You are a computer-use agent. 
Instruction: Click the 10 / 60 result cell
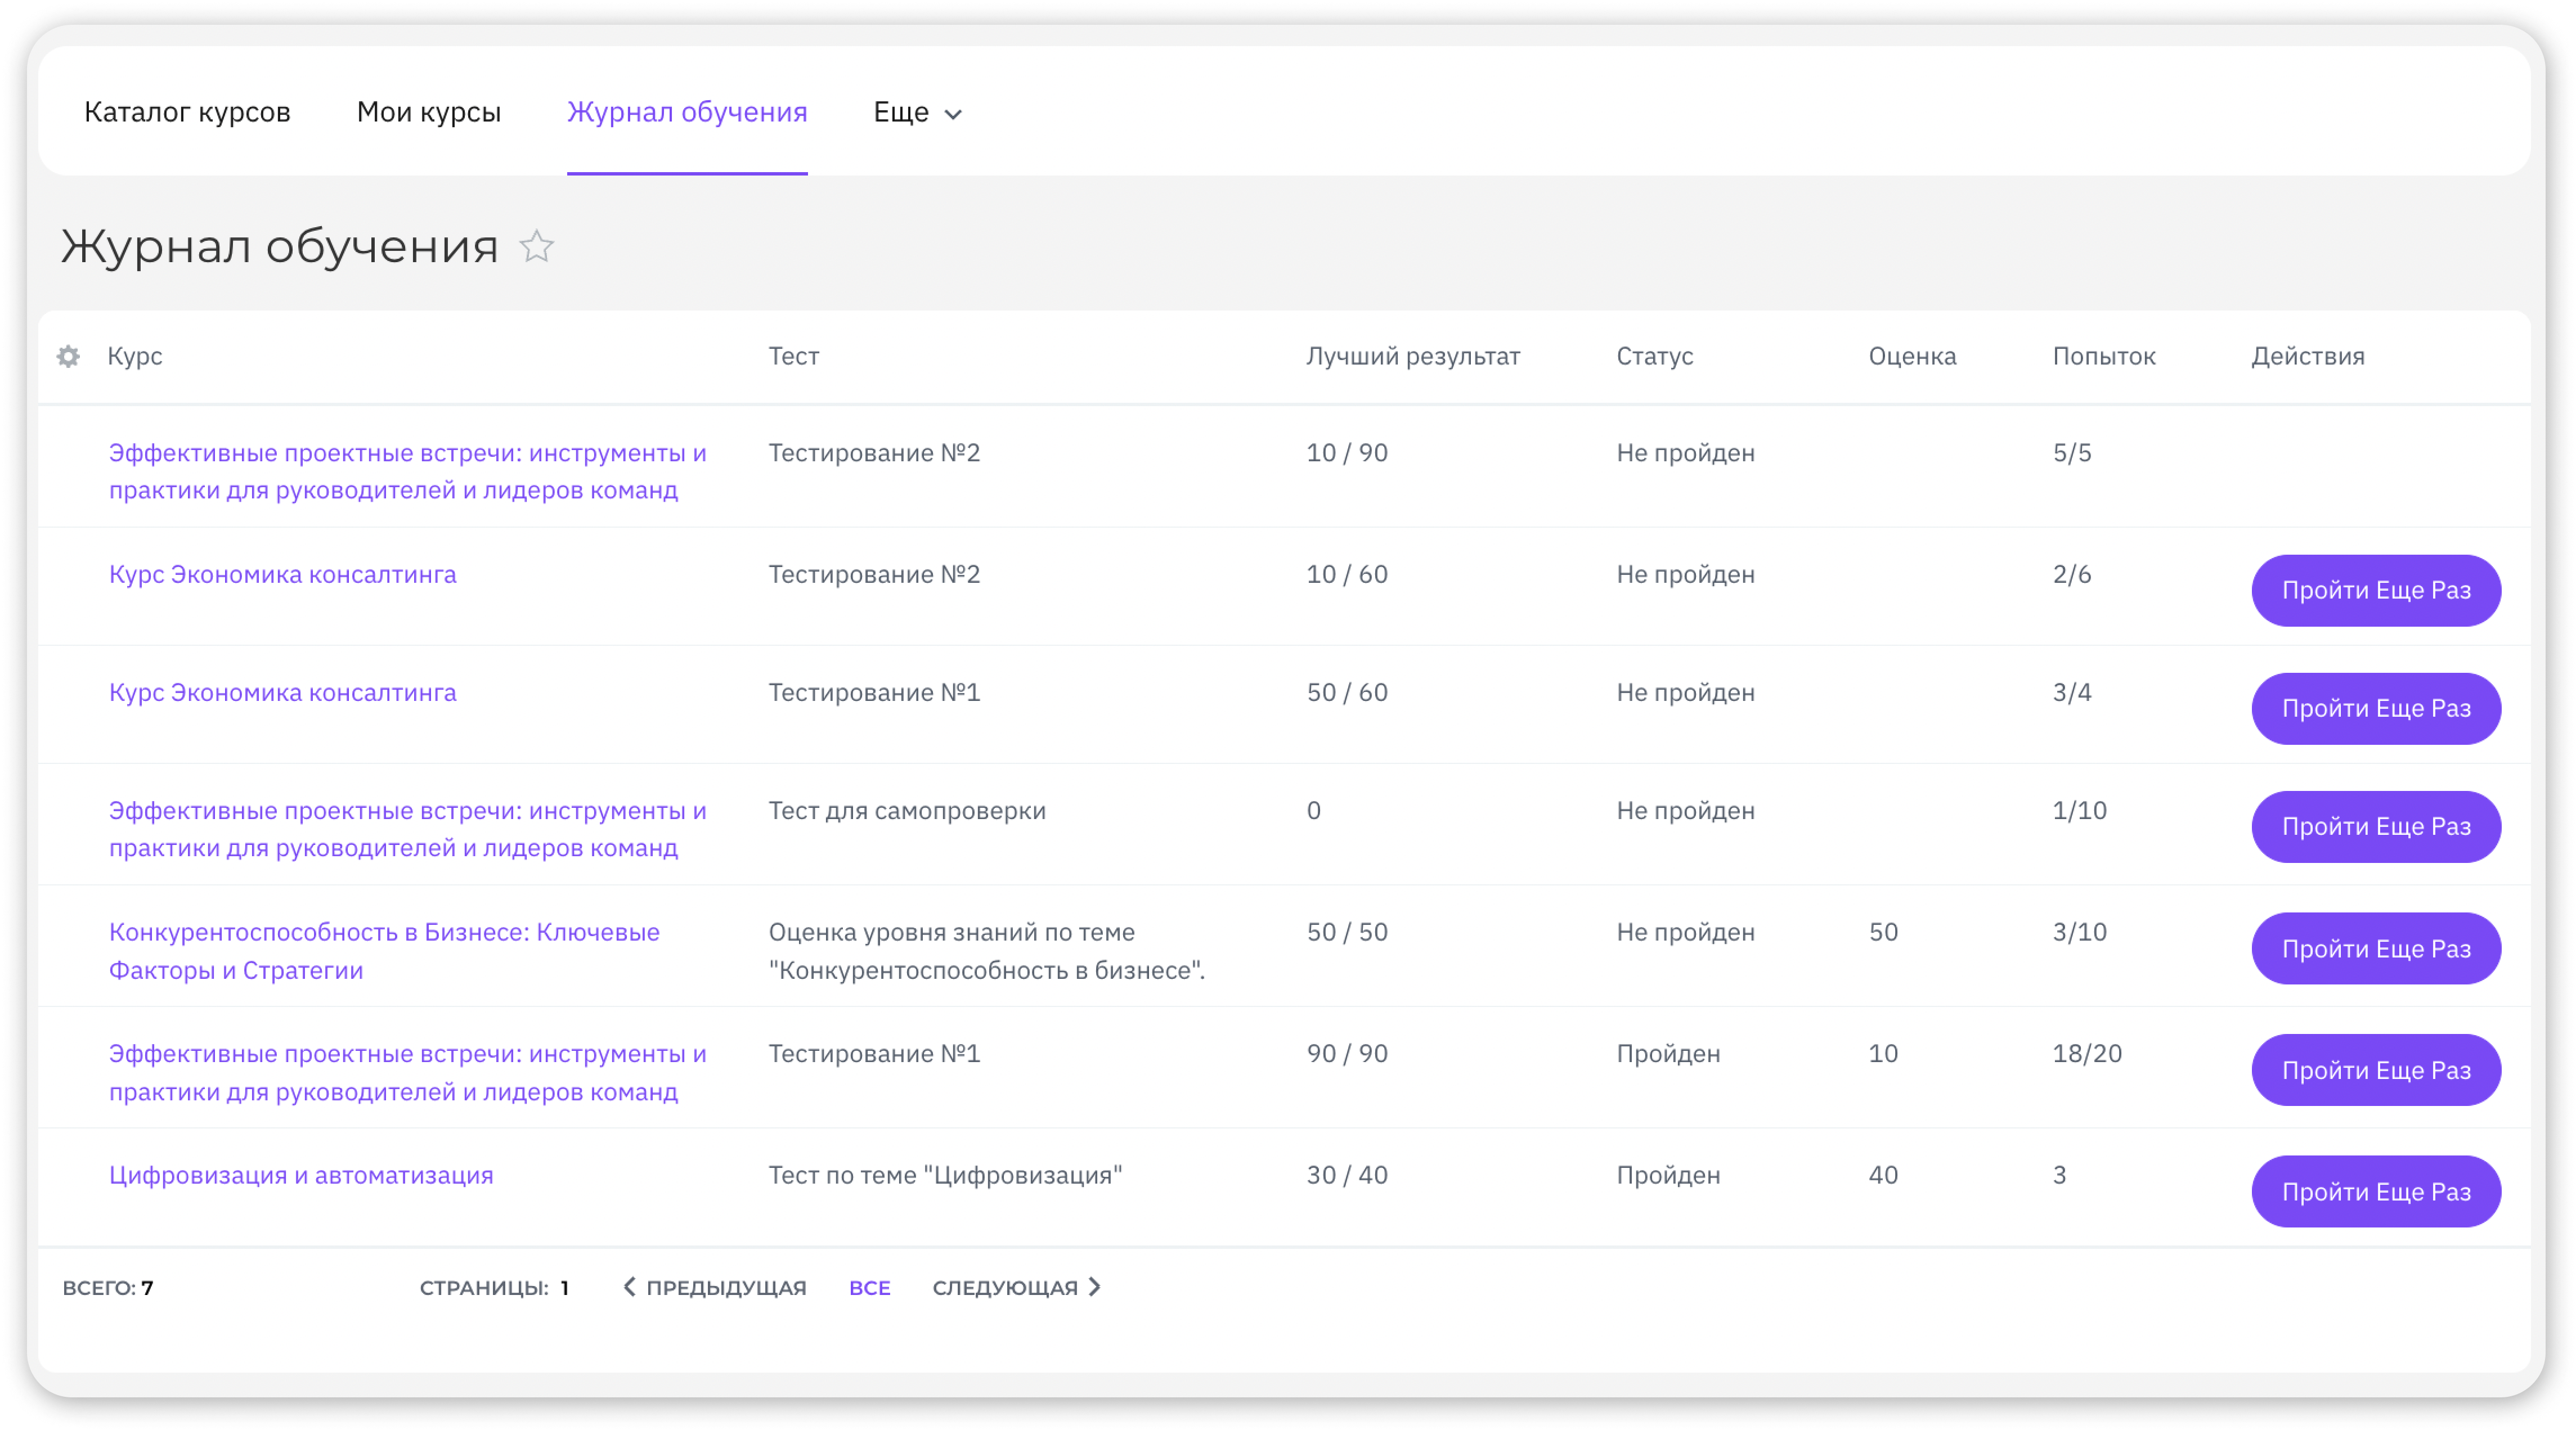[x=1347, y=574]
